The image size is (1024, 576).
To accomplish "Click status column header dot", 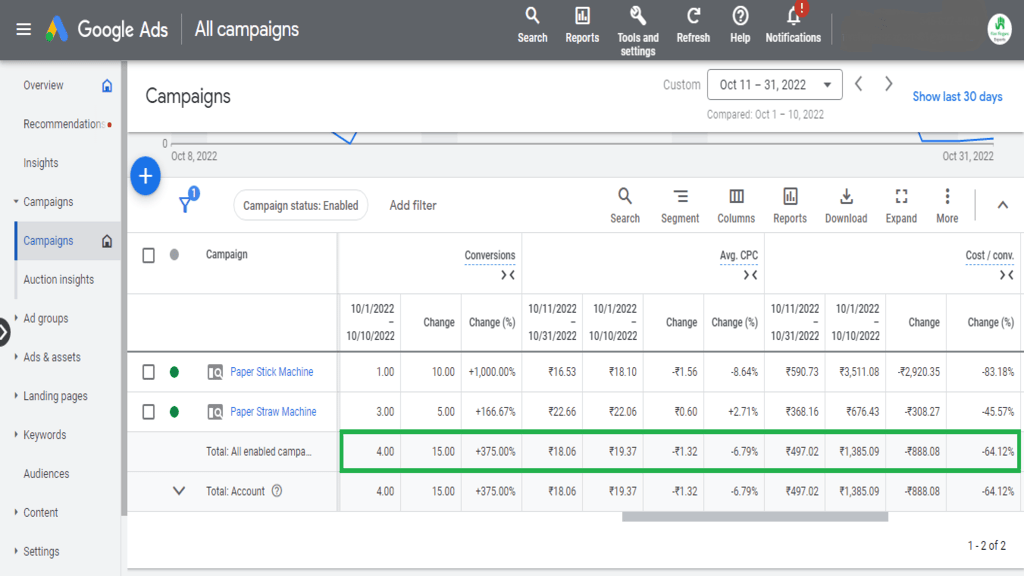I will pyautogui.click(x=174, y=255).
